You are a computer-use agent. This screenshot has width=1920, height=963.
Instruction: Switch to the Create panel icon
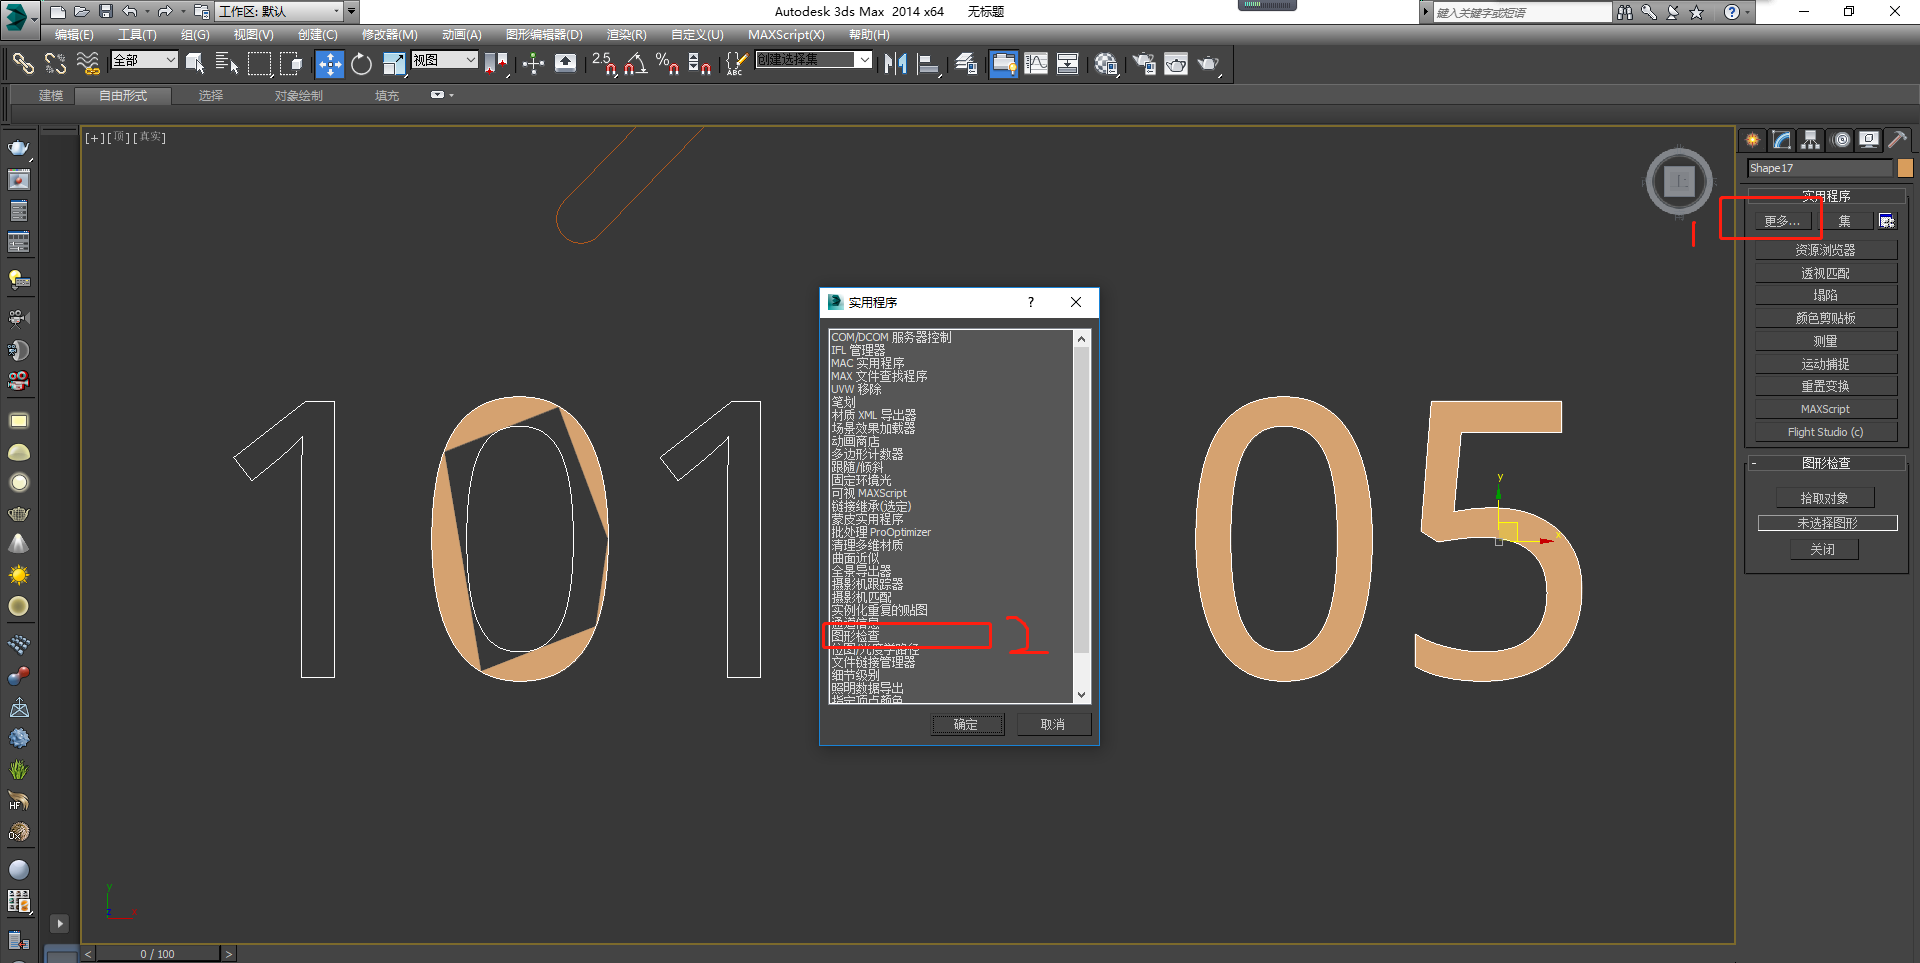click(1753, 140)
